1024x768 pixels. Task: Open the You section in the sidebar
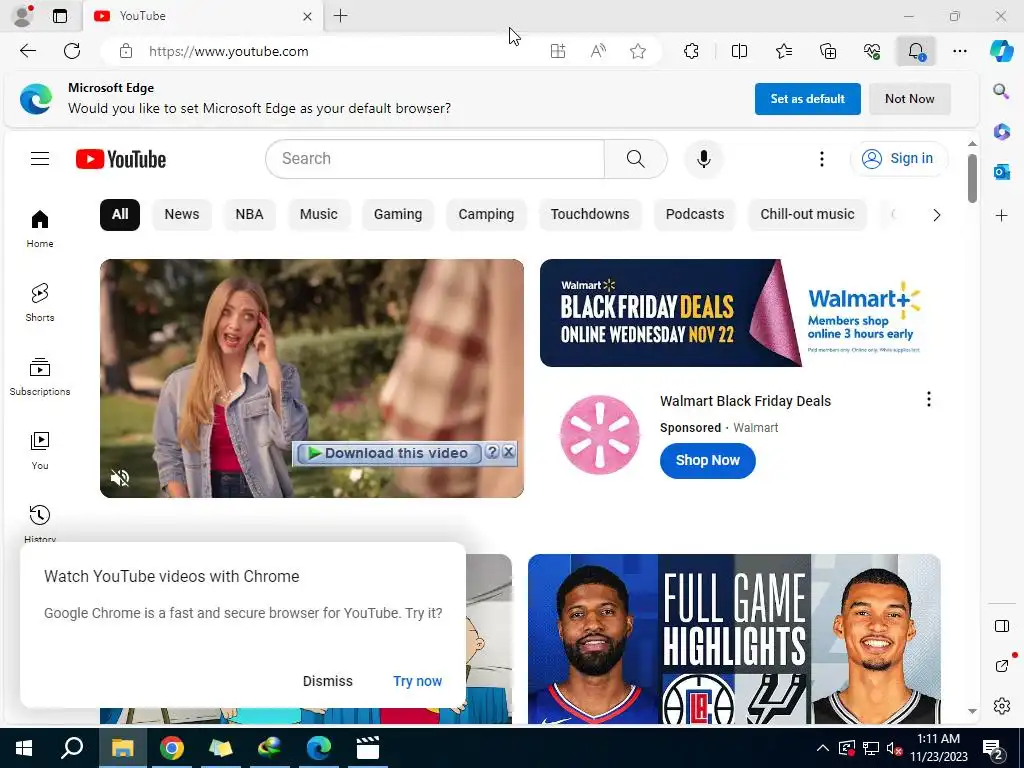point(40,451)
